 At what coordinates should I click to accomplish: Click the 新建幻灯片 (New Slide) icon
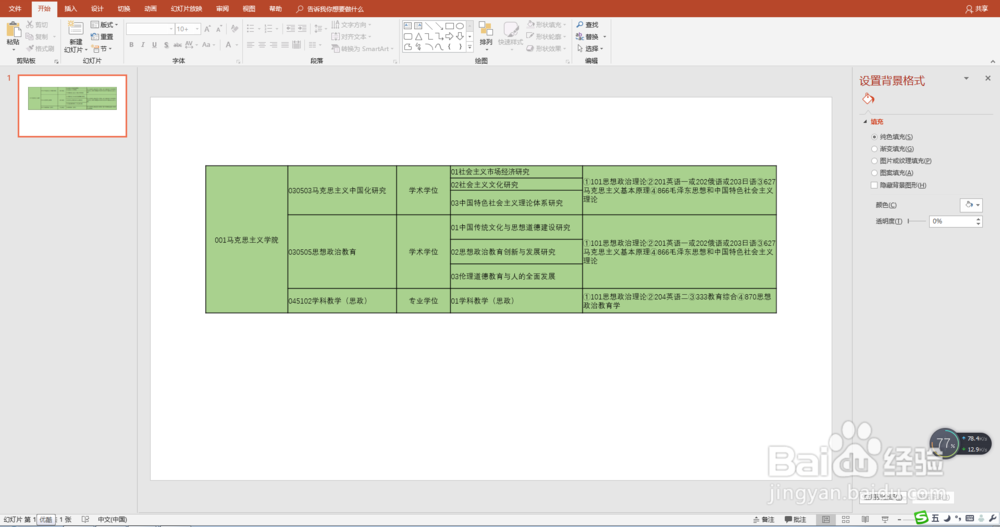tap(75, 29)
